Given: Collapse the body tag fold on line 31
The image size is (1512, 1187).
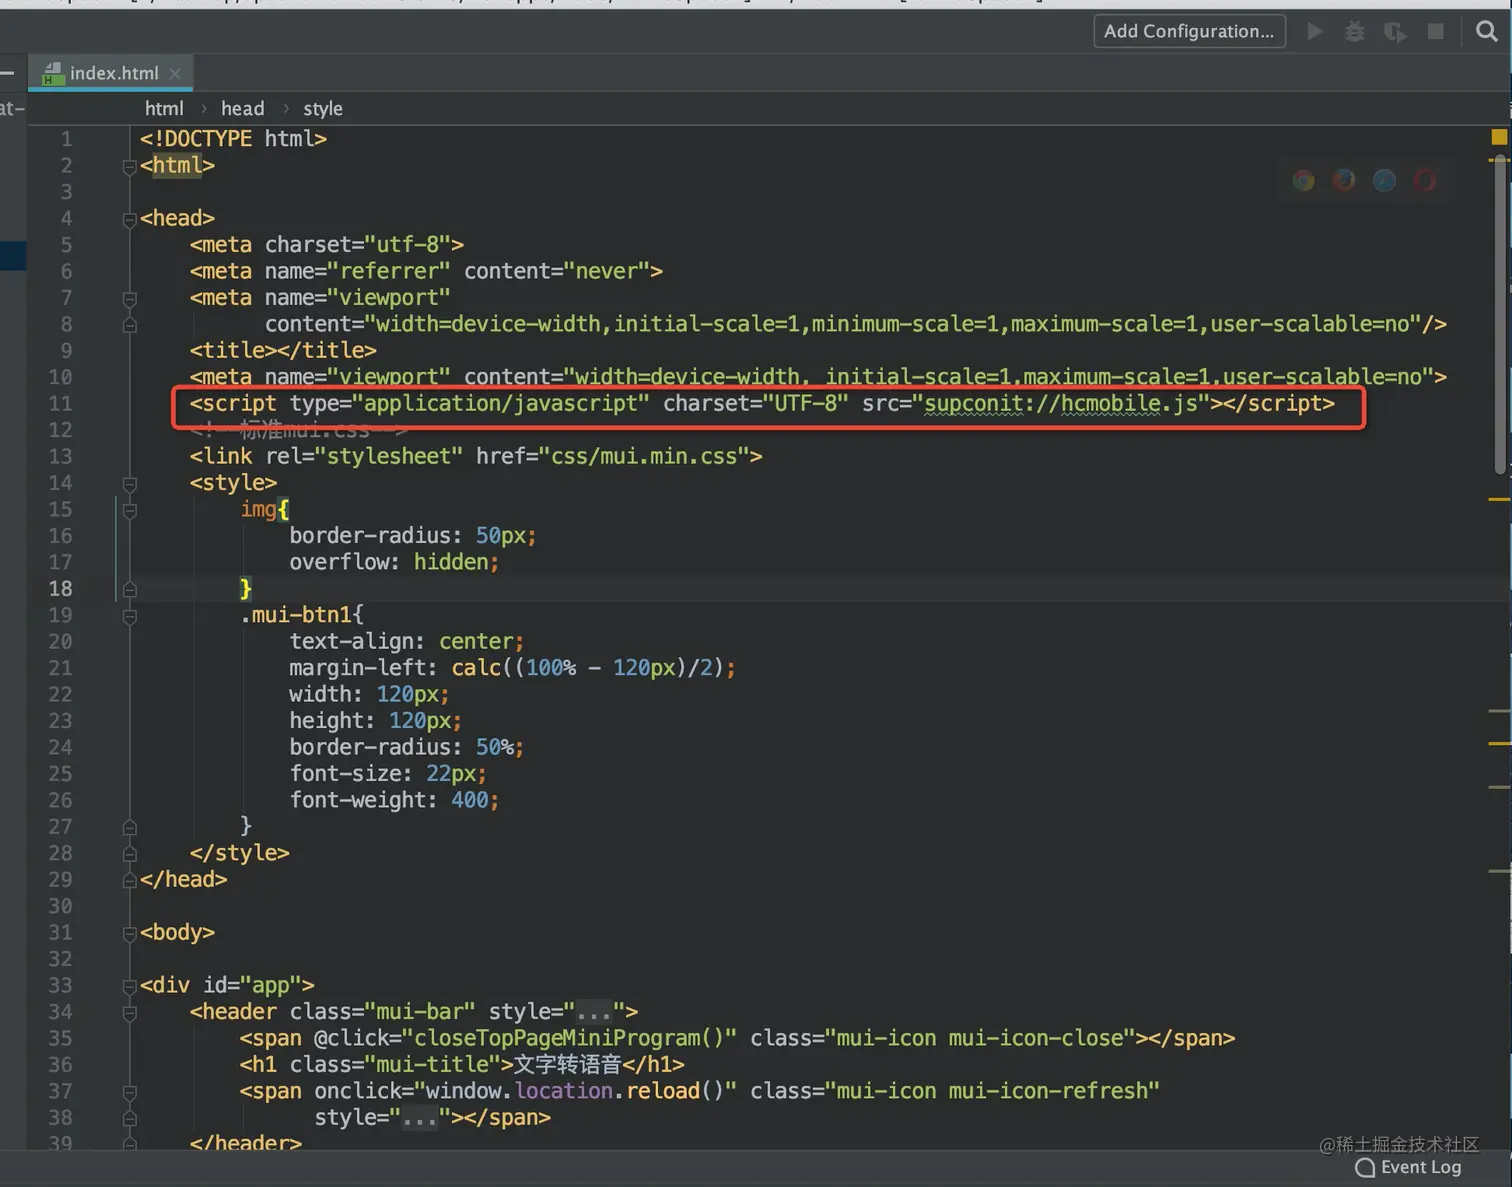Looking at the screenshot, I should click(129, 933).
